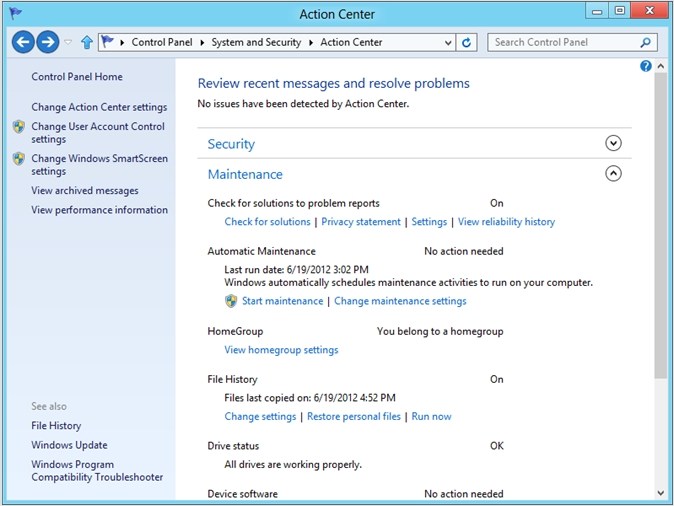Click 'No issues have been detected' text
Screen dimensions: 674x506
[x=303, y=104]
